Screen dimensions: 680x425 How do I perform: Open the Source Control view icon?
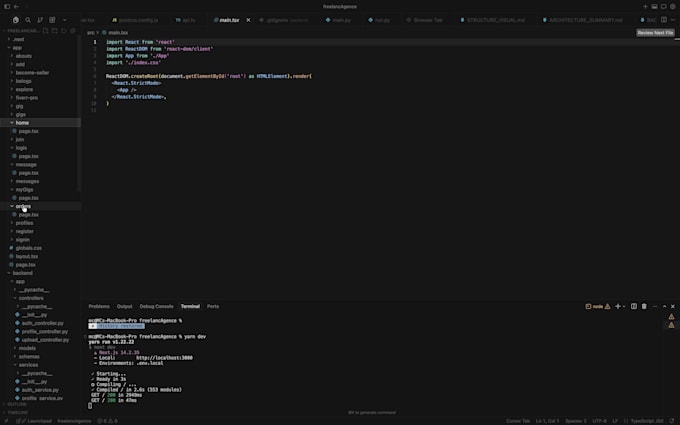pos(40,20)
